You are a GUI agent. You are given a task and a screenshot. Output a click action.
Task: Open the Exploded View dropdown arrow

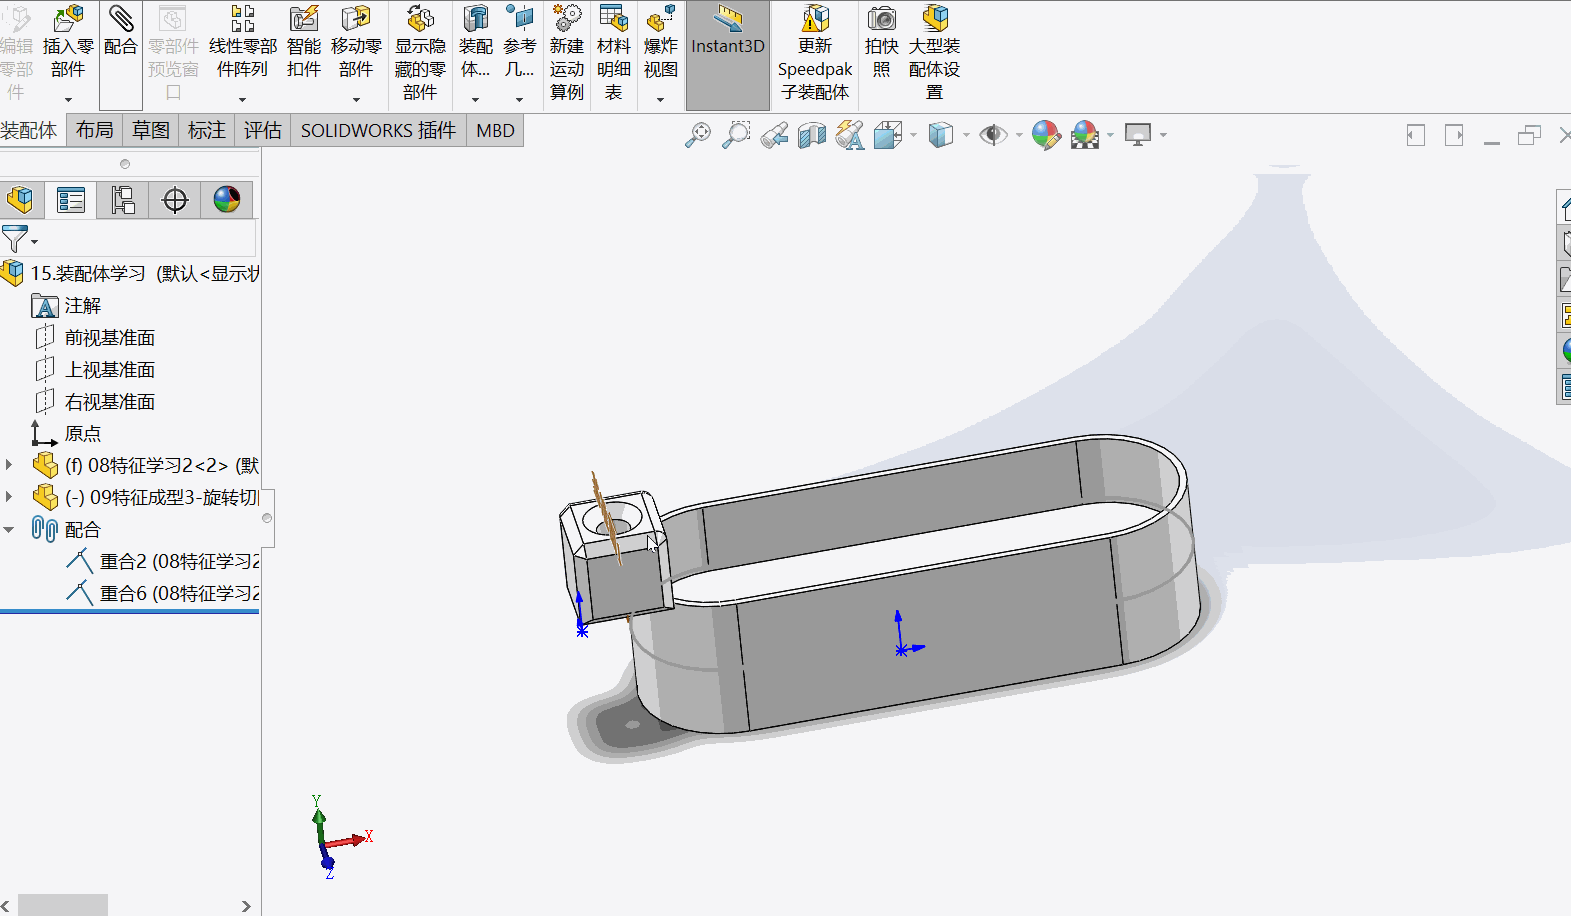[x=660, y=99]
